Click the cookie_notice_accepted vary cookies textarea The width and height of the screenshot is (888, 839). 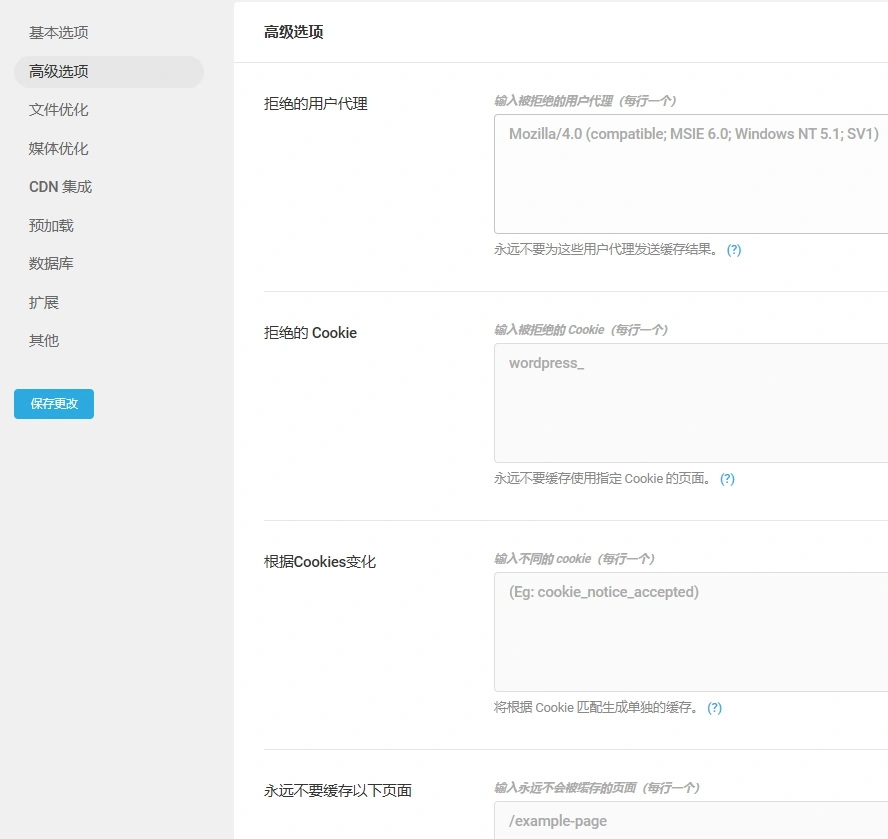pyautogui.click(x=690, y=632)
